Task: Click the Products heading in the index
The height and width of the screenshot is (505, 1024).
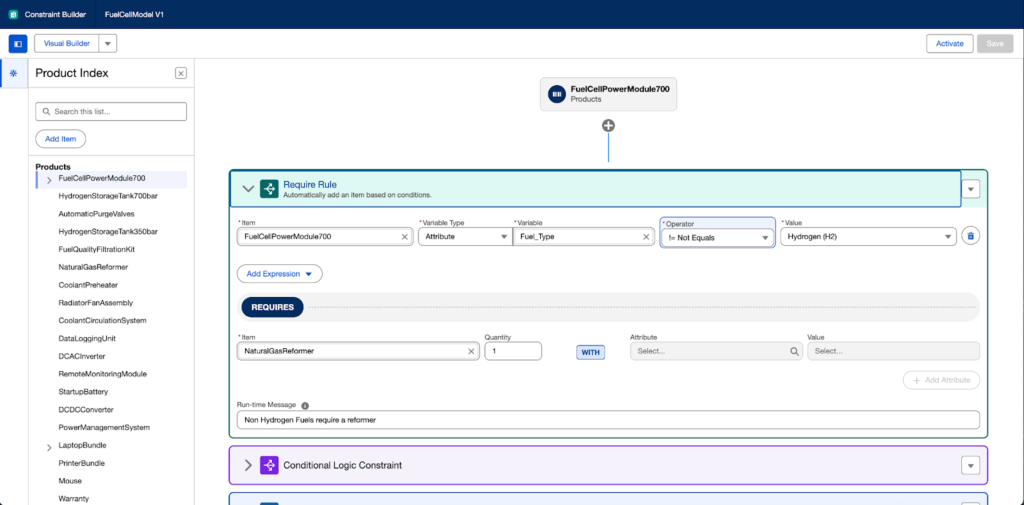Action: point(53,167)
